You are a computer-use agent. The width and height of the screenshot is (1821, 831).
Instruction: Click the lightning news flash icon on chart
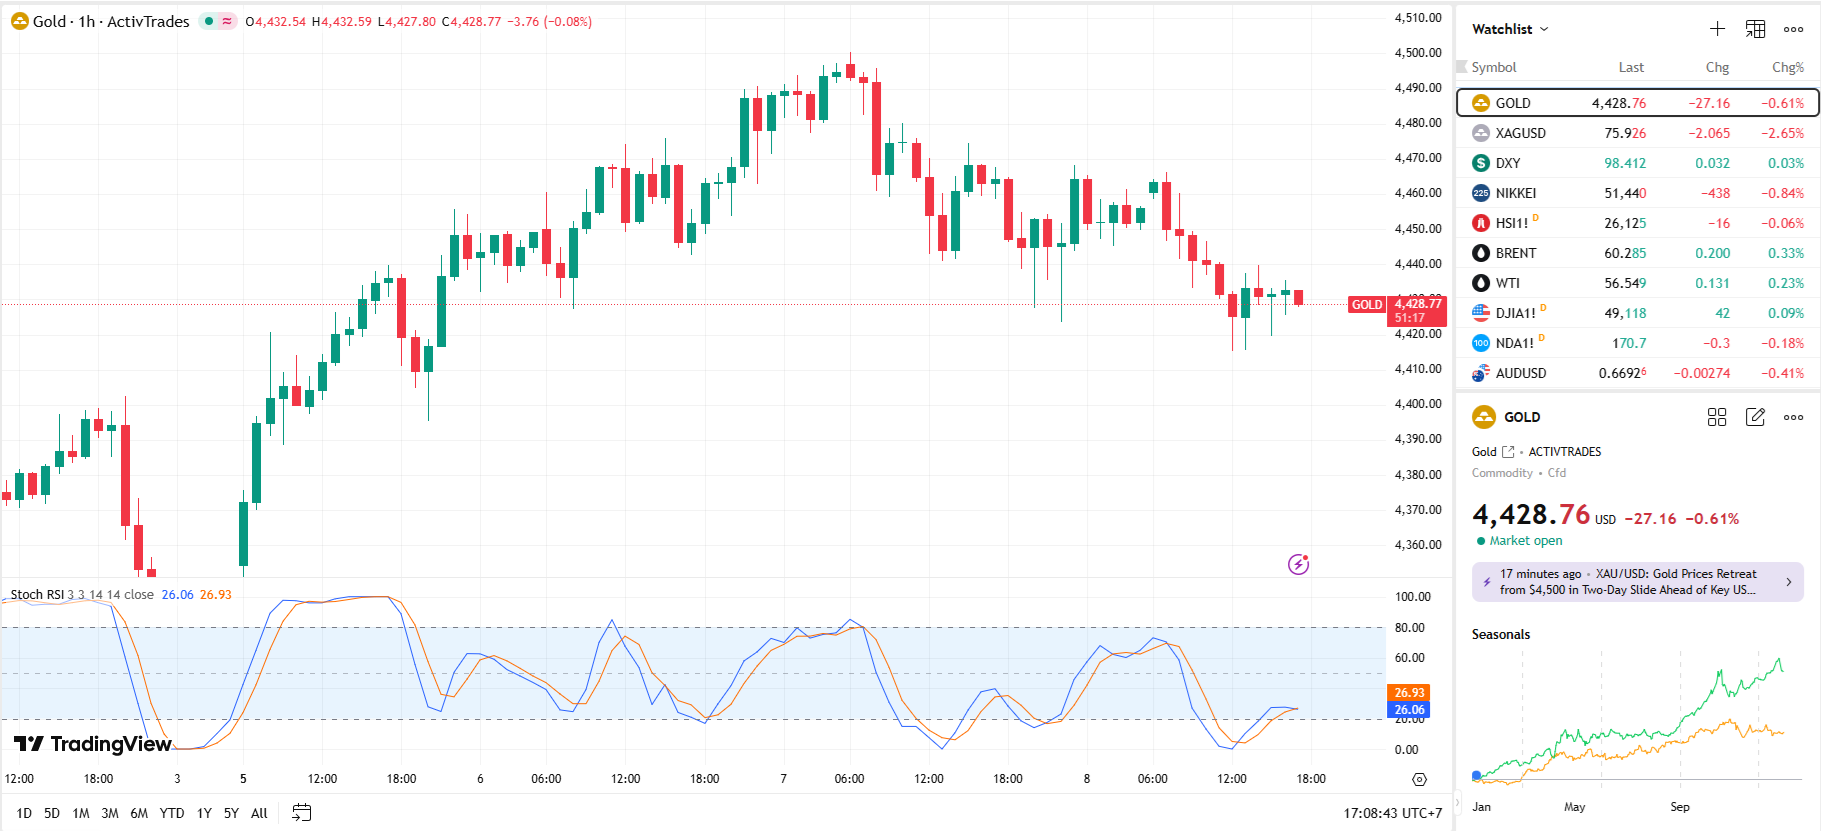tap(1298, 565)
